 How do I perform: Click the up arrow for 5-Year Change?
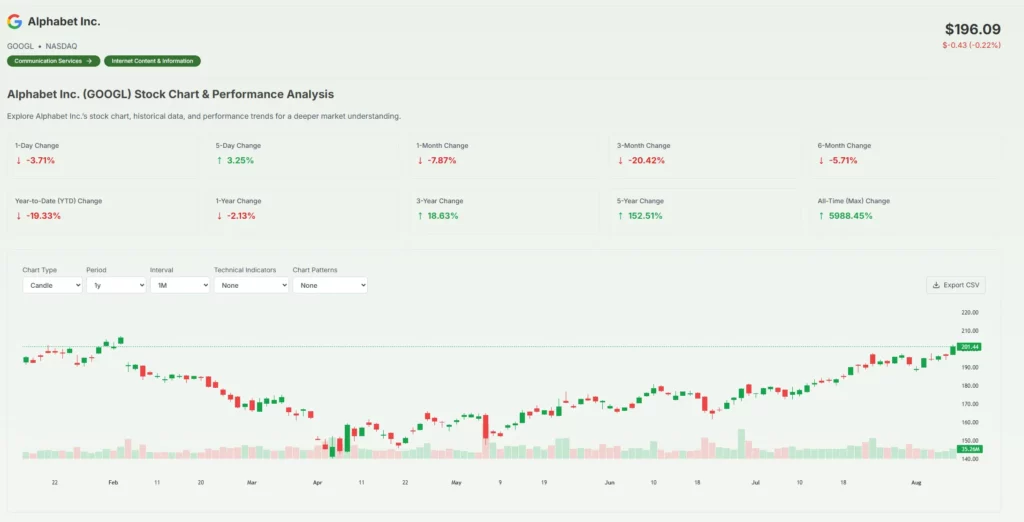(621, 215)
